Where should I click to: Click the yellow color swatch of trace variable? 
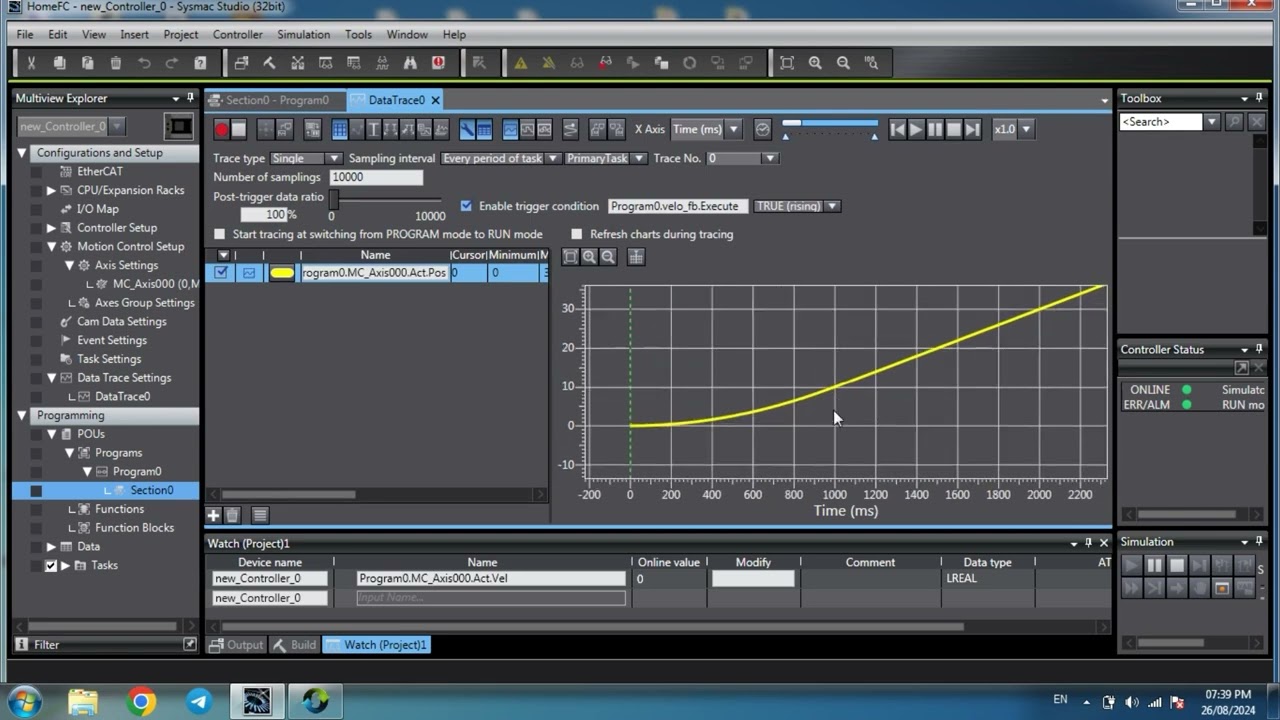pos(282,272)
